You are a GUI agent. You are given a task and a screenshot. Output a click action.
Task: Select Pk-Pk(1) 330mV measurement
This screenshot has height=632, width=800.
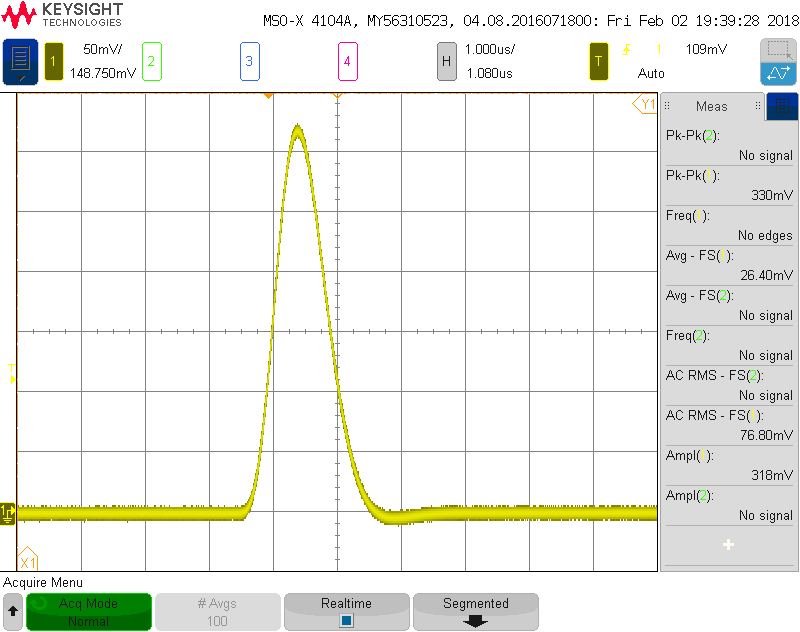[x=729, y=185]
